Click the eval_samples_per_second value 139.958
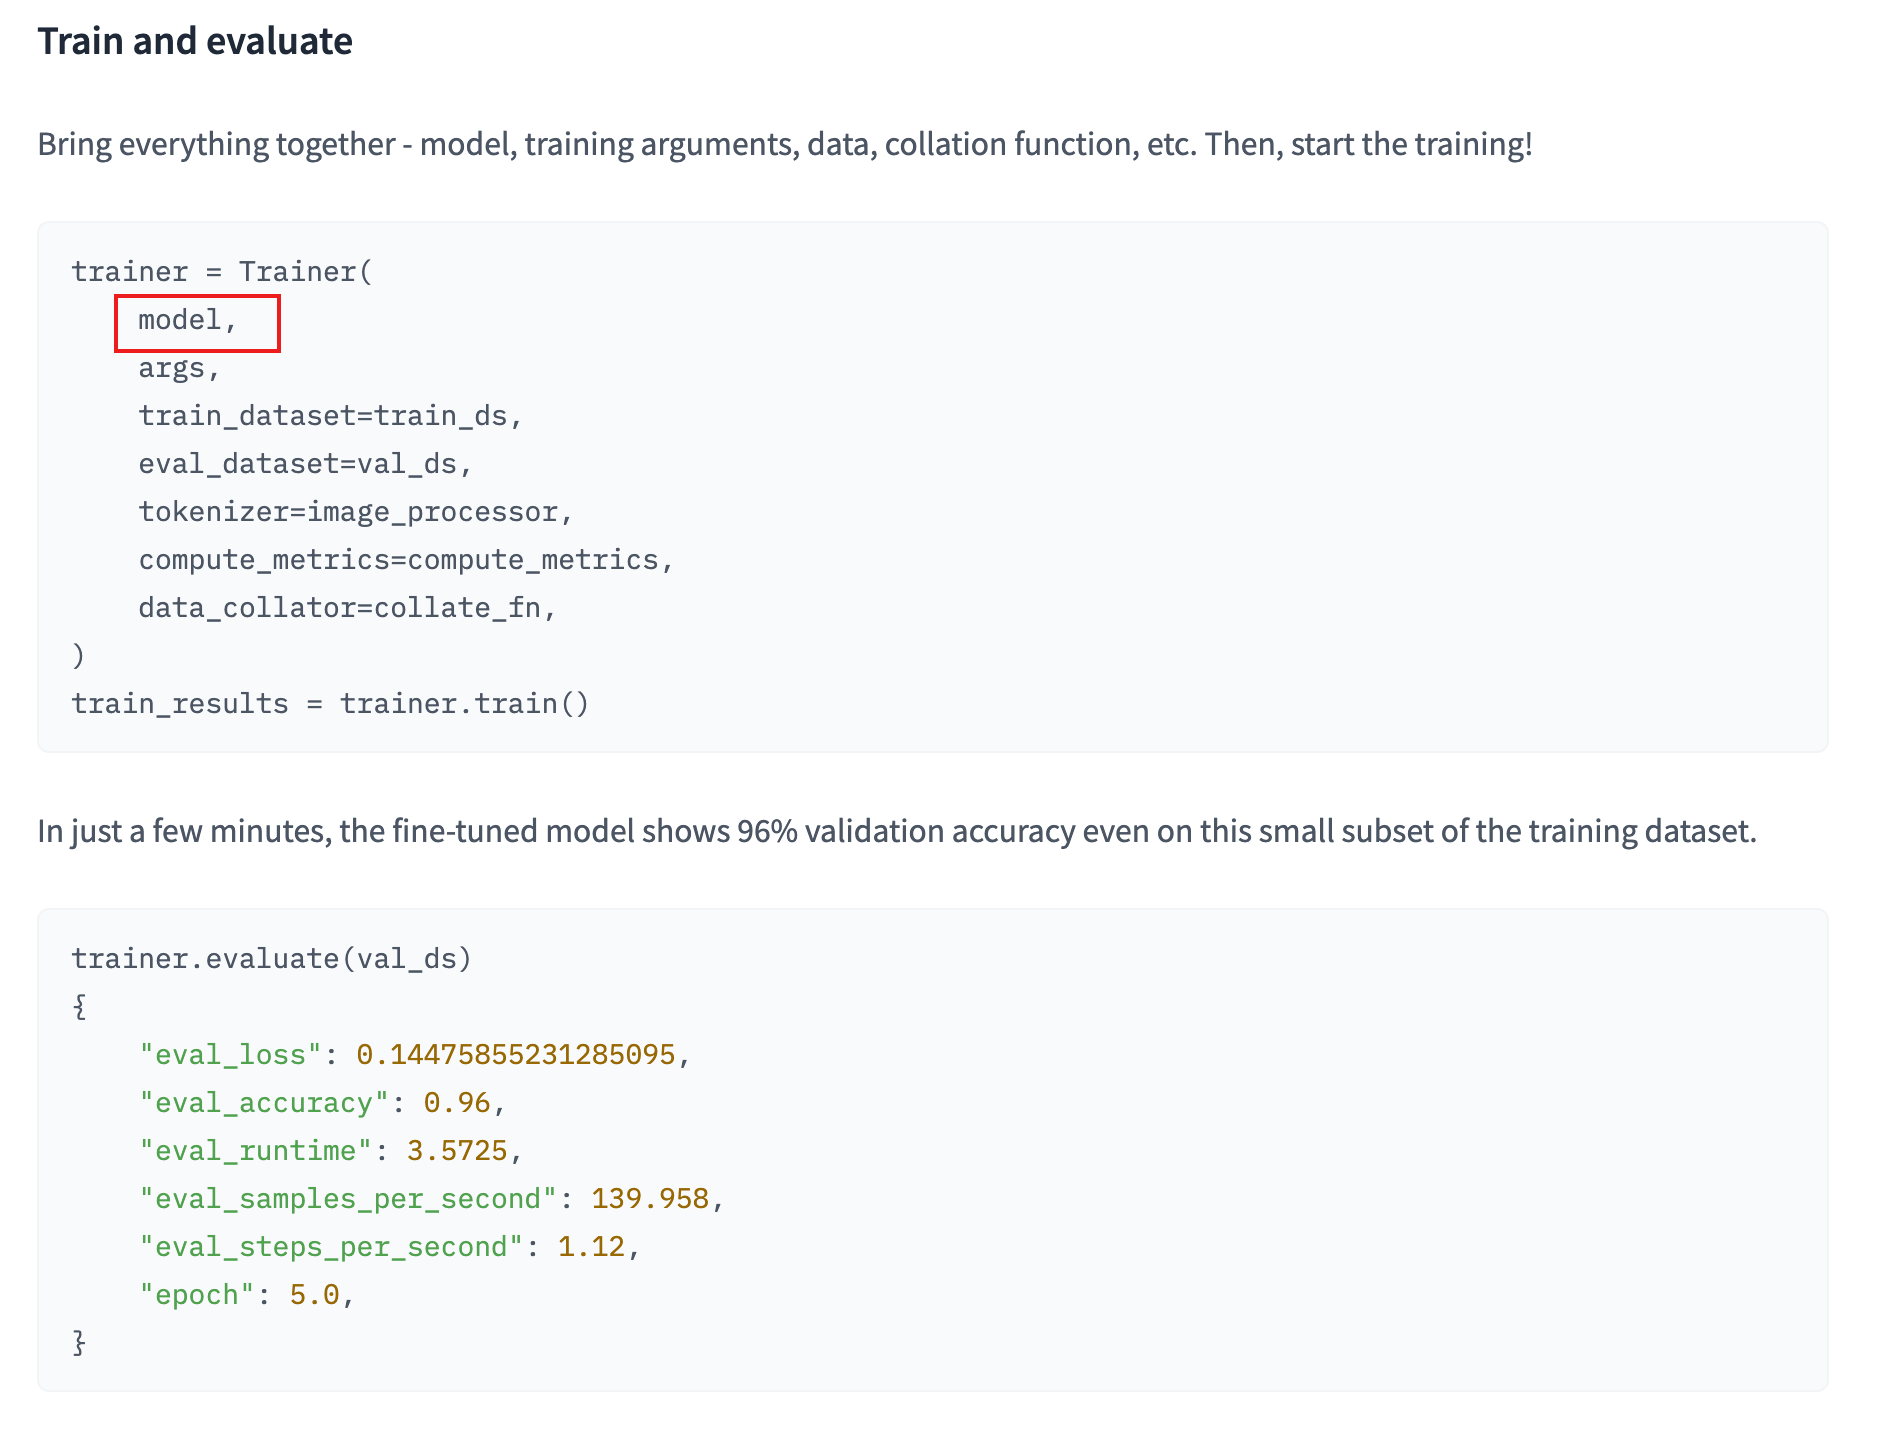 (653, 1198)
